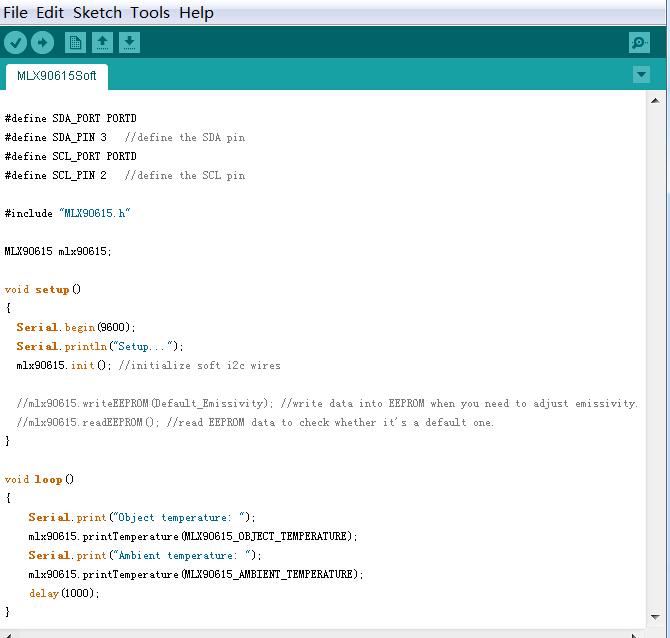The height and width of the screenshot is (638, 670).
Task: Select the MLX90615Soft tab
Action: [57, 76]
